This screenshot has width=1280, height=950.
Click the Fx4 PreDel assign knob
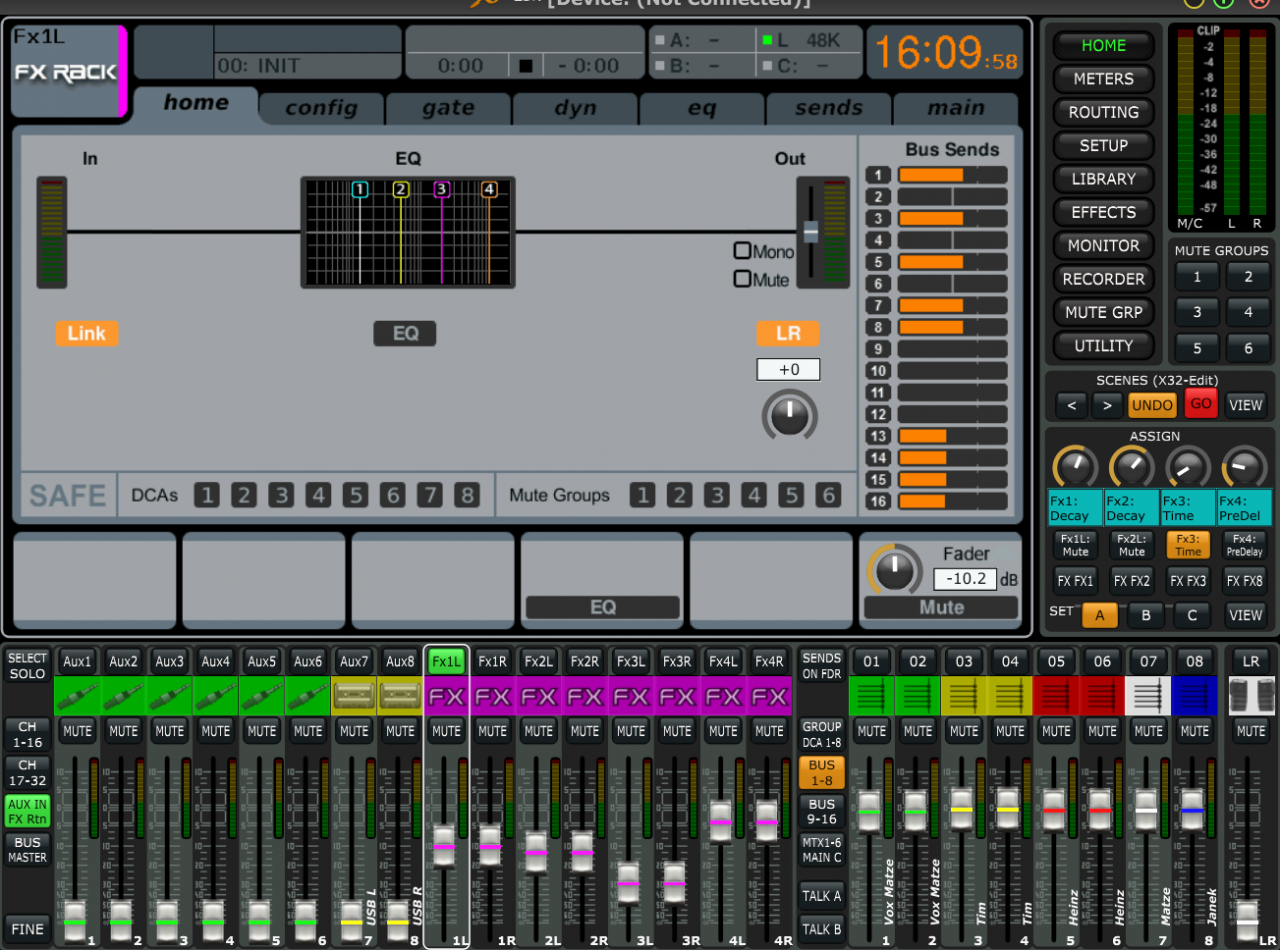coord(1245,467)
